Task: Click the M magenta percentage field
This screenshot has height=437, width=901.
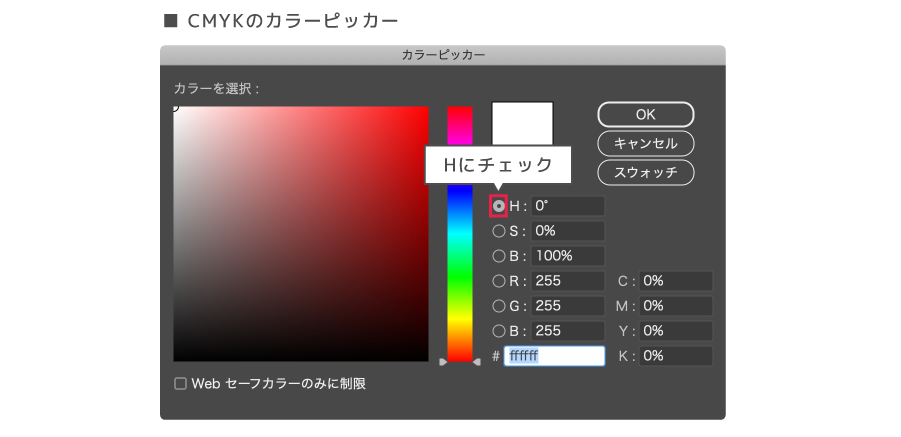Action: 676,306
